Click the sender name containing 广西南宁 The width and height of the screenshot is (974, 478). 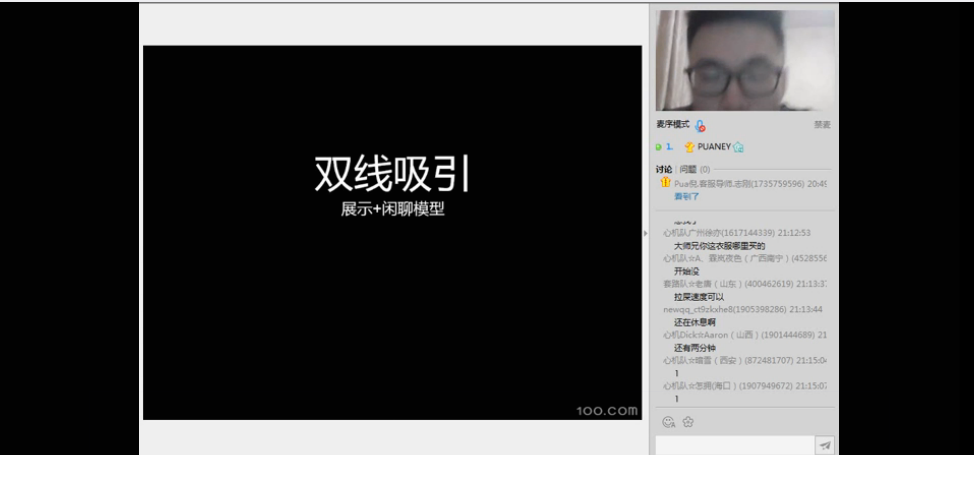click(745, 258)
